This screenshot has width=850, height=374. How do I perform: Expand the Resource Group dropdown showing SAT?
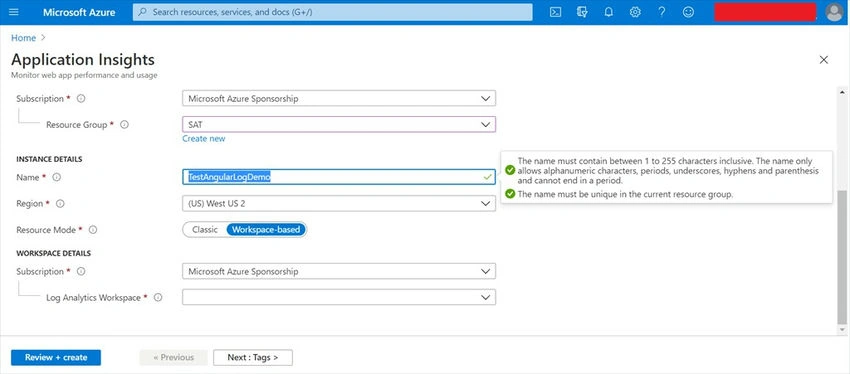tap(339, 125)
